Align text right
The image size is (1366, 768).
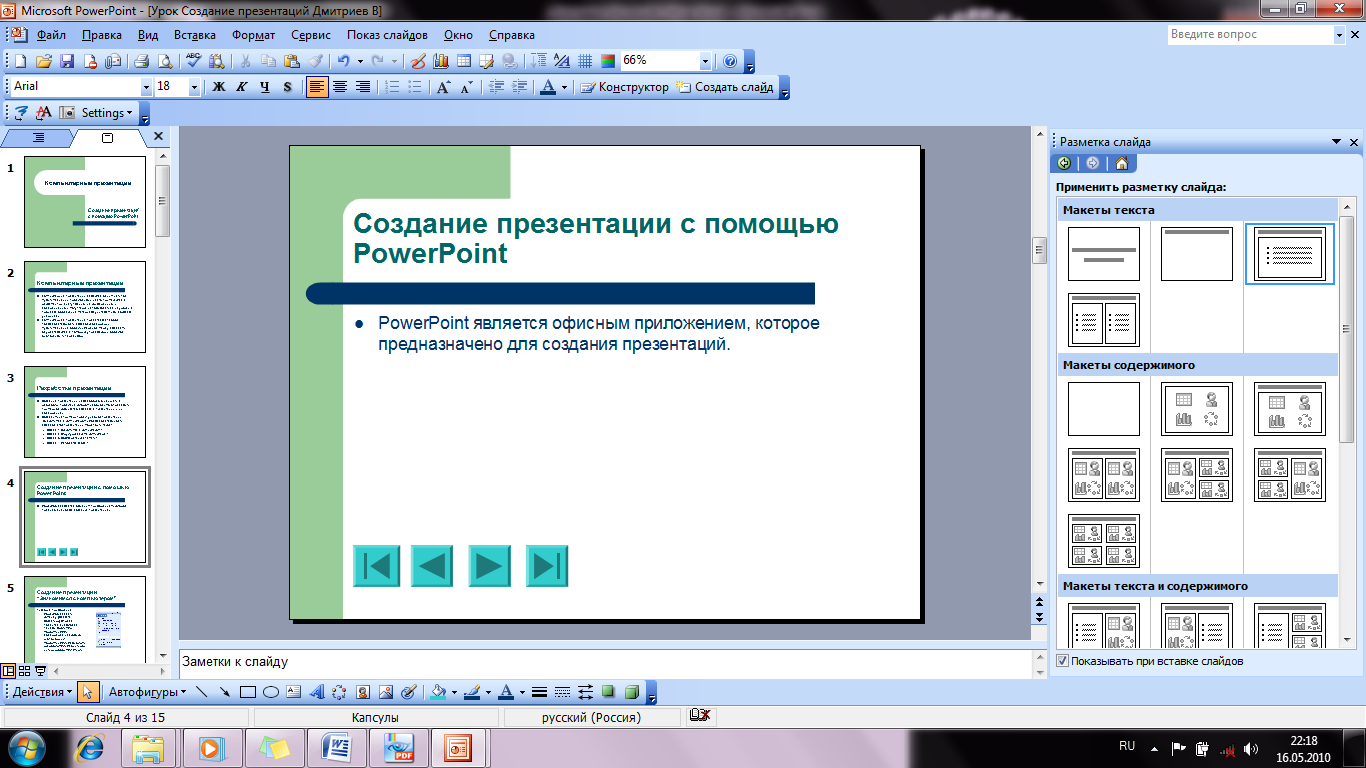363,87
